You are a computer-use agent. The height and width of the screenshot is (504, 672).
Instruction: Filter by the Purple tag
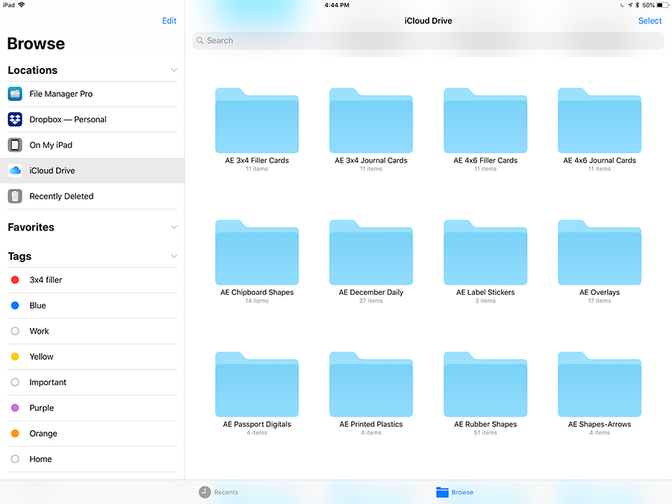(x=92, y=408)
